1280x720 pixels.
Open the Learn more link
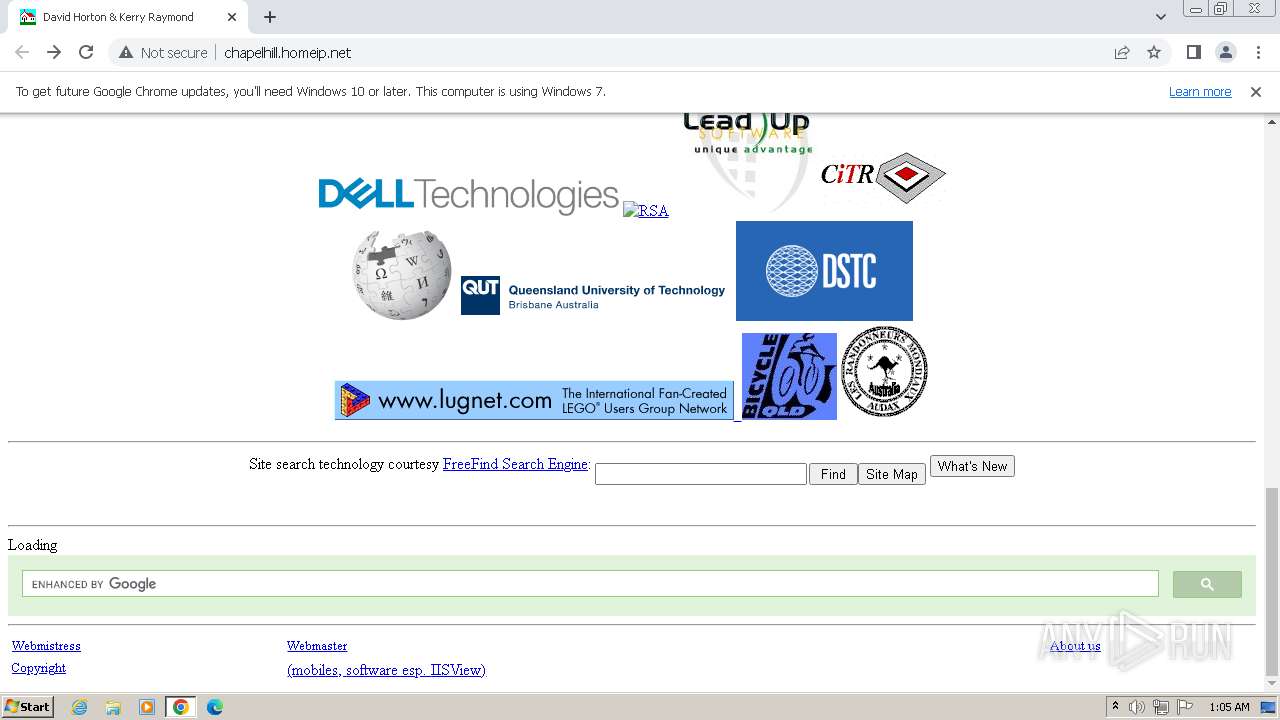(x=1200, y=91)
